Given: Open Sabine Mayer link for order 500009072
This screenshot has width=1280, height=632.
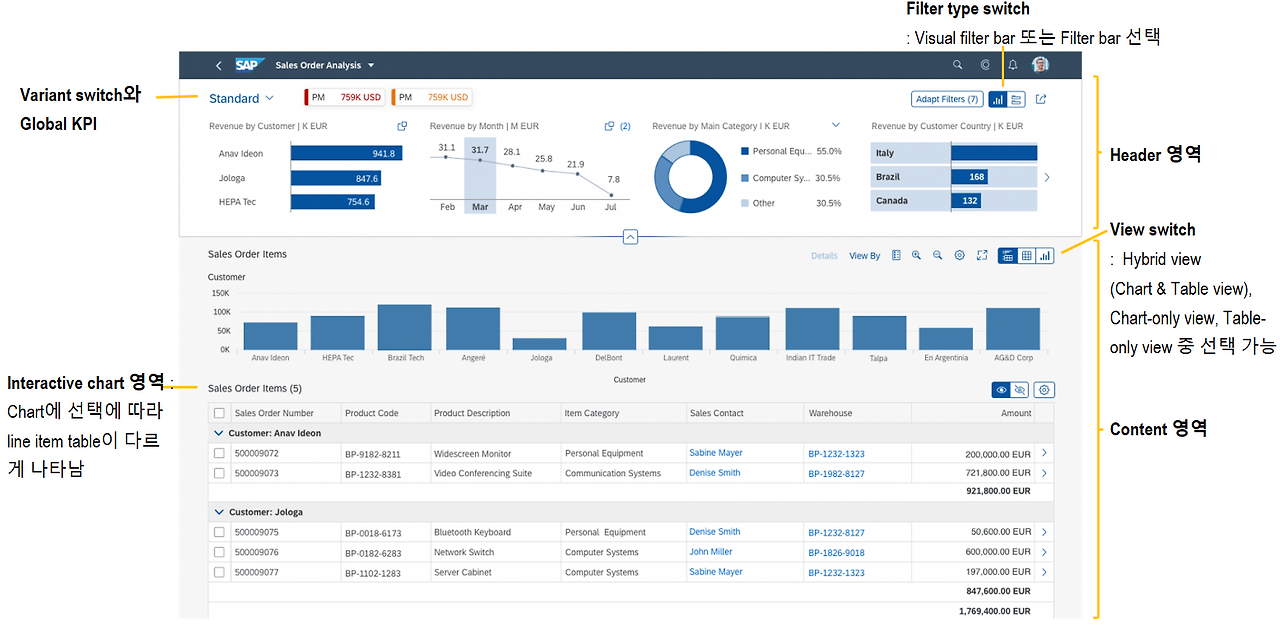Looking at the screenshot, I should point(716,453).
